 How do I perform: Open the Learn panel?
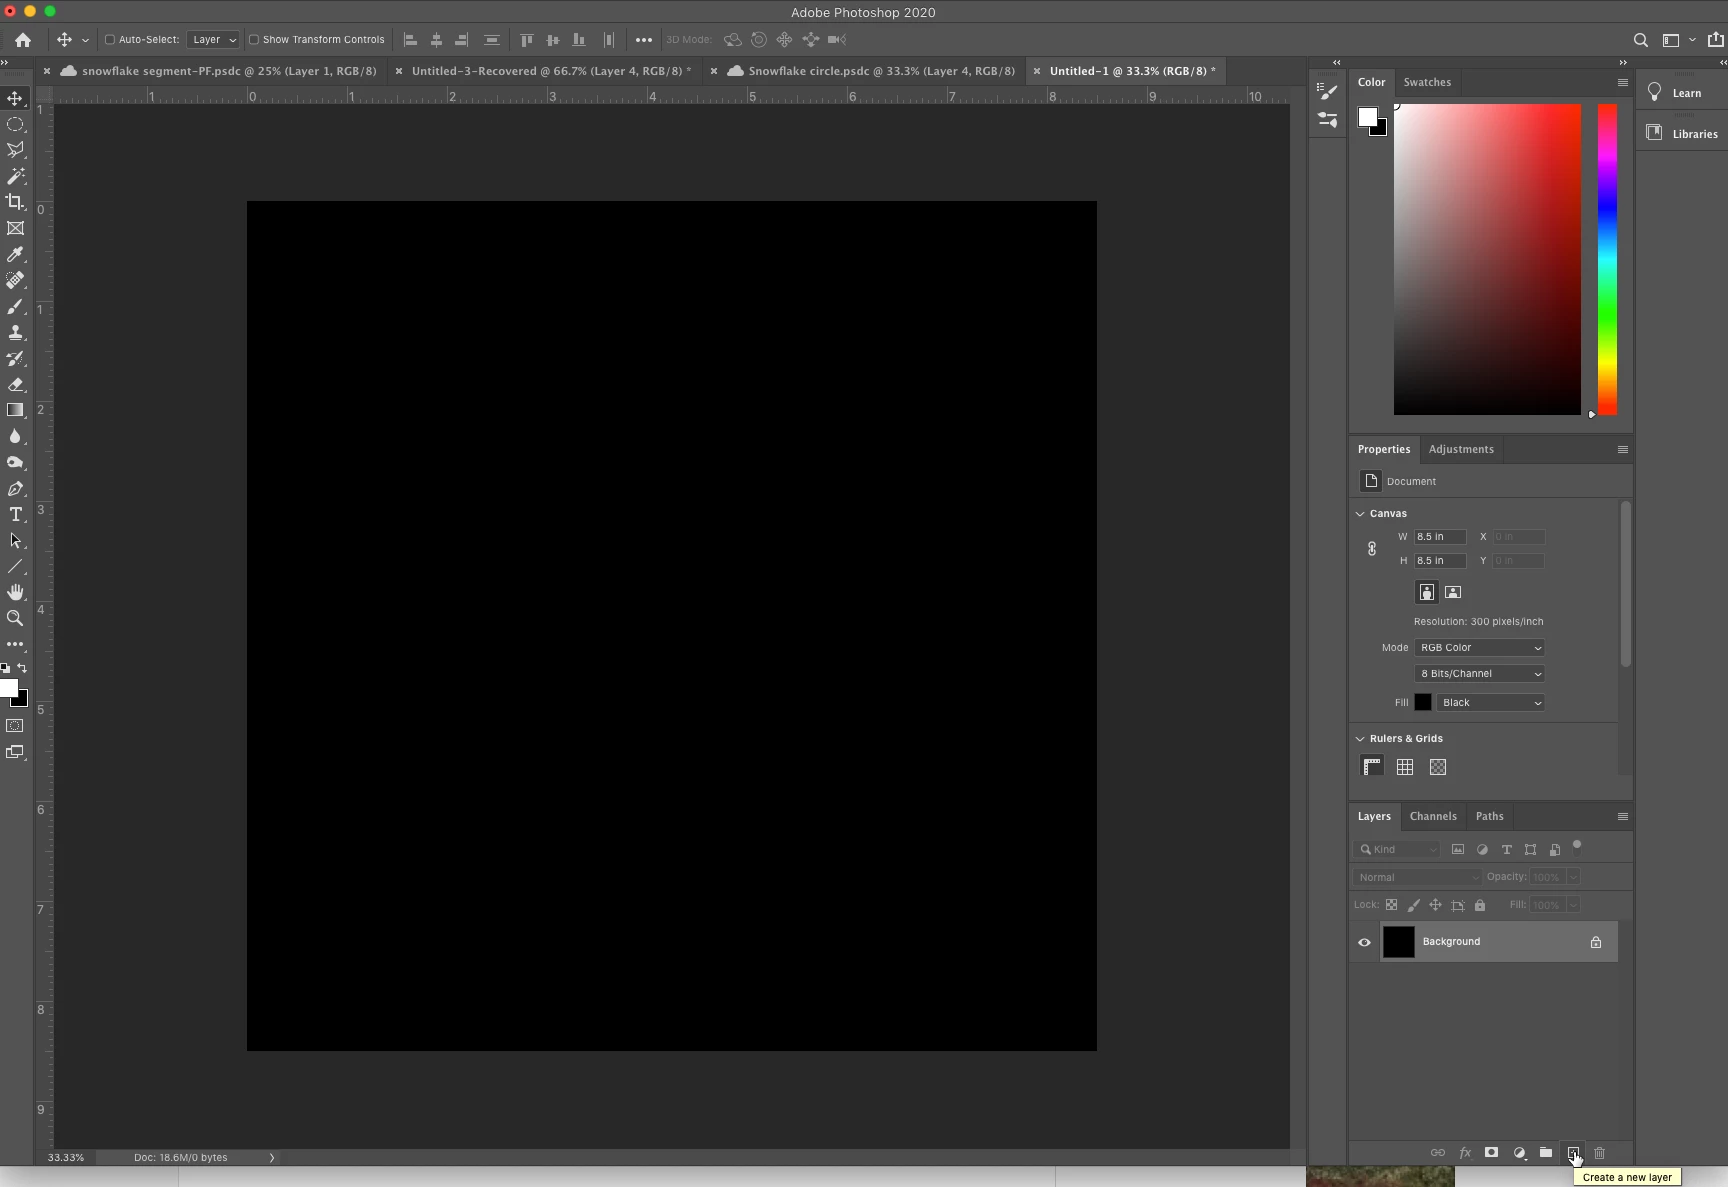1681,93
